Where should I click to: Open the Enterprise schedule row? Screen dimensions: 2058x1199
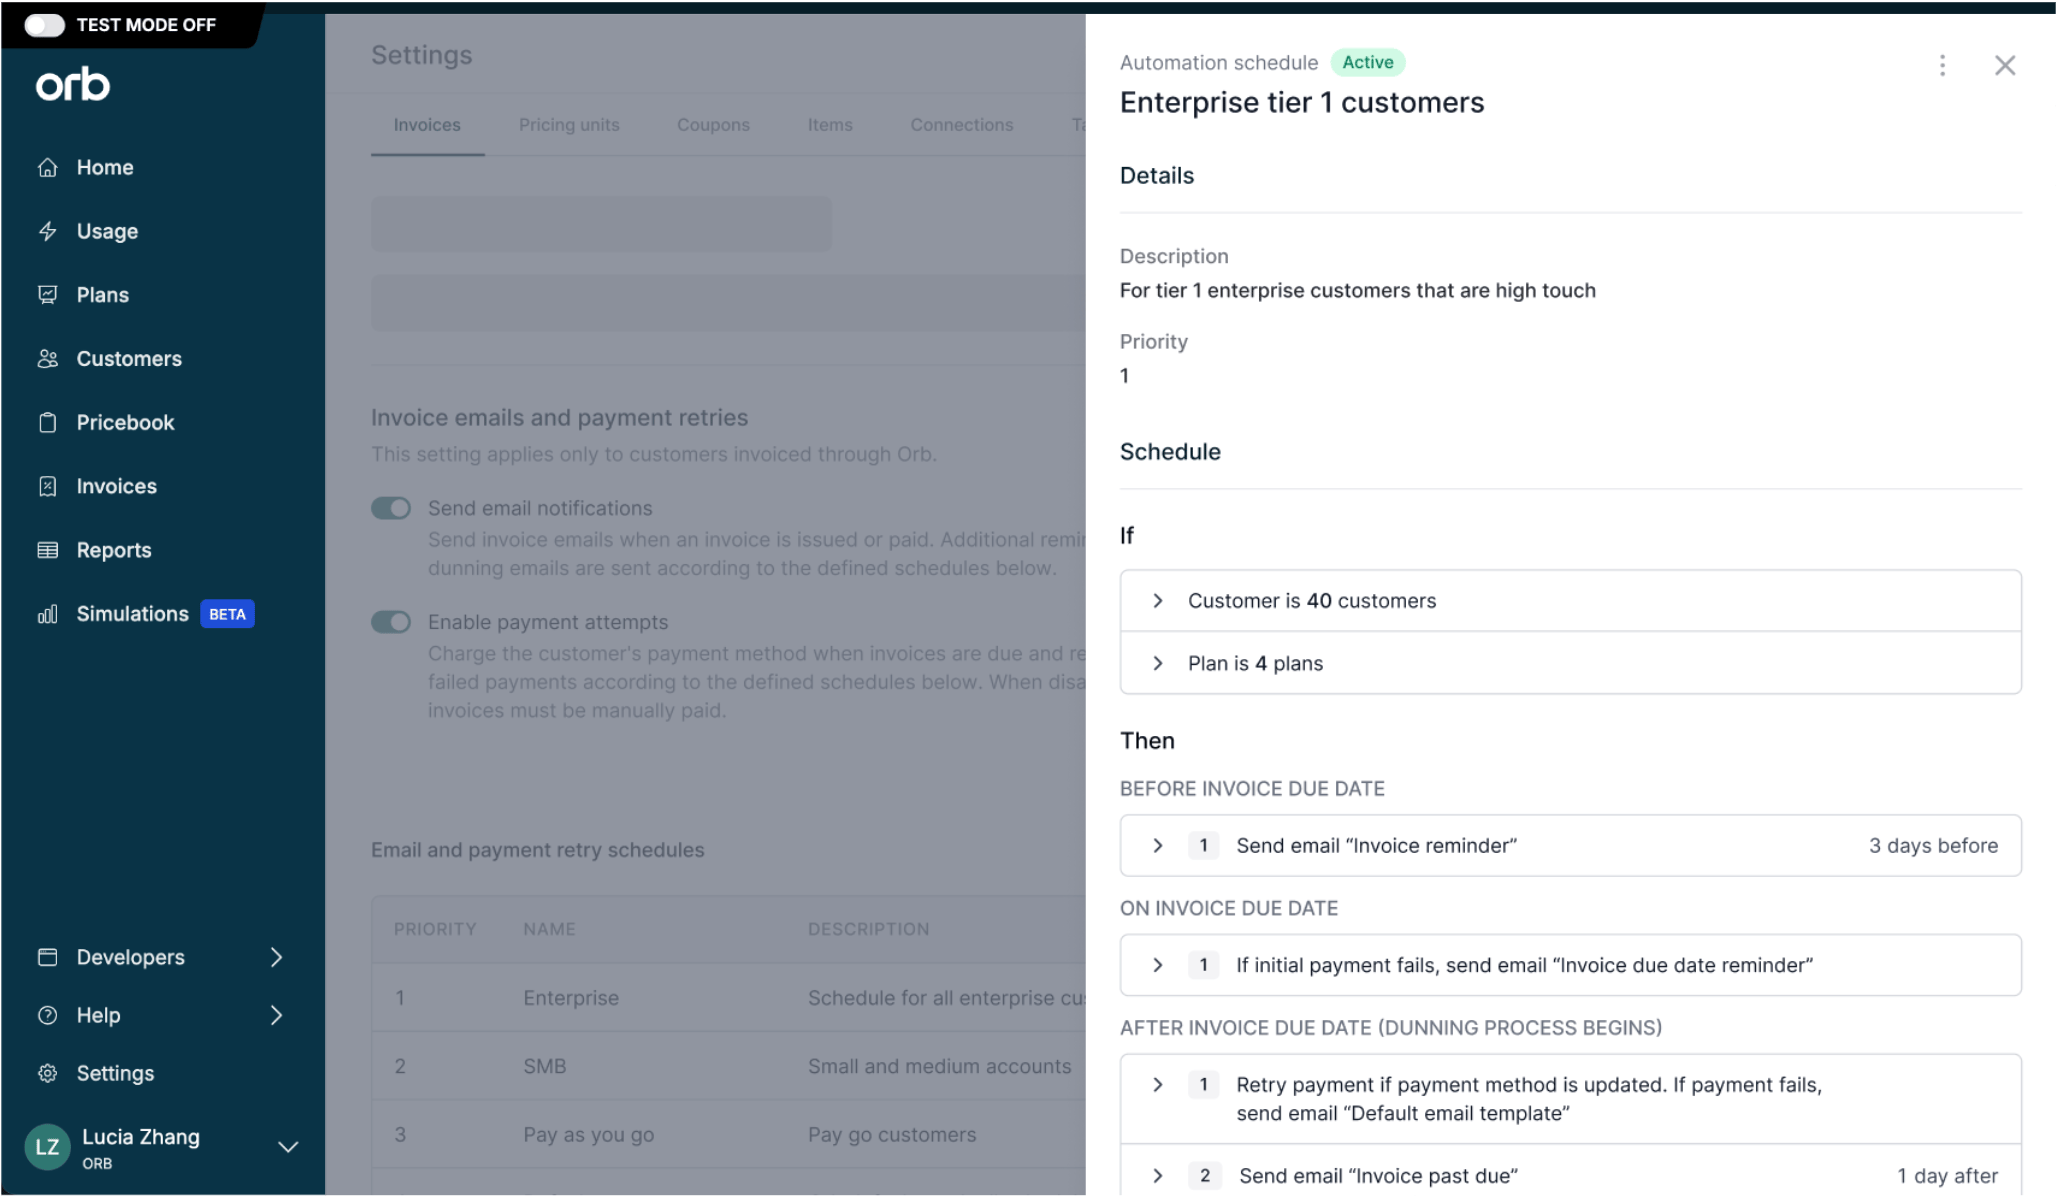coord(728,999)
